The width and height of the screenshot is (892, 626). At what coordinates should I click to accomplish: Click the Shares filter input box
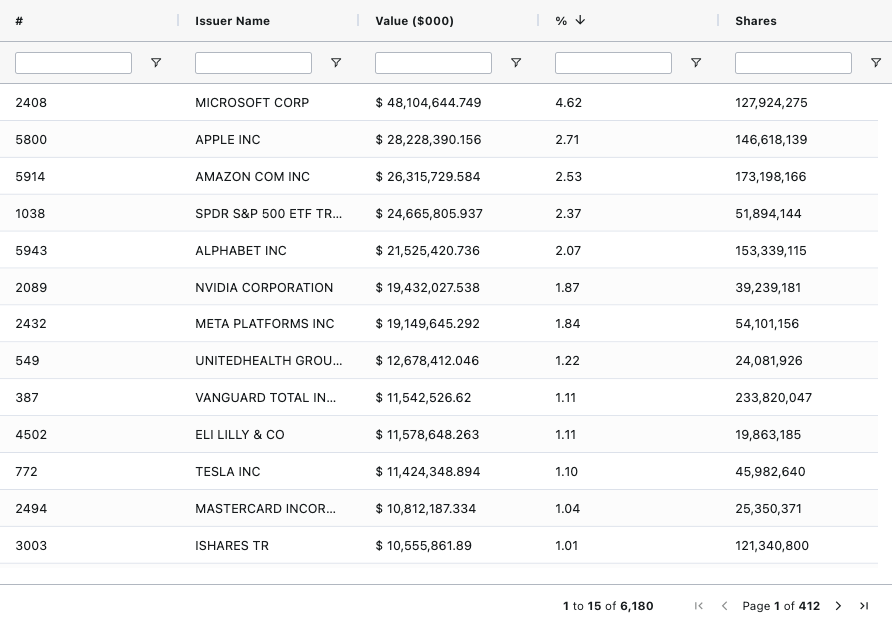[x=793, y=63]
